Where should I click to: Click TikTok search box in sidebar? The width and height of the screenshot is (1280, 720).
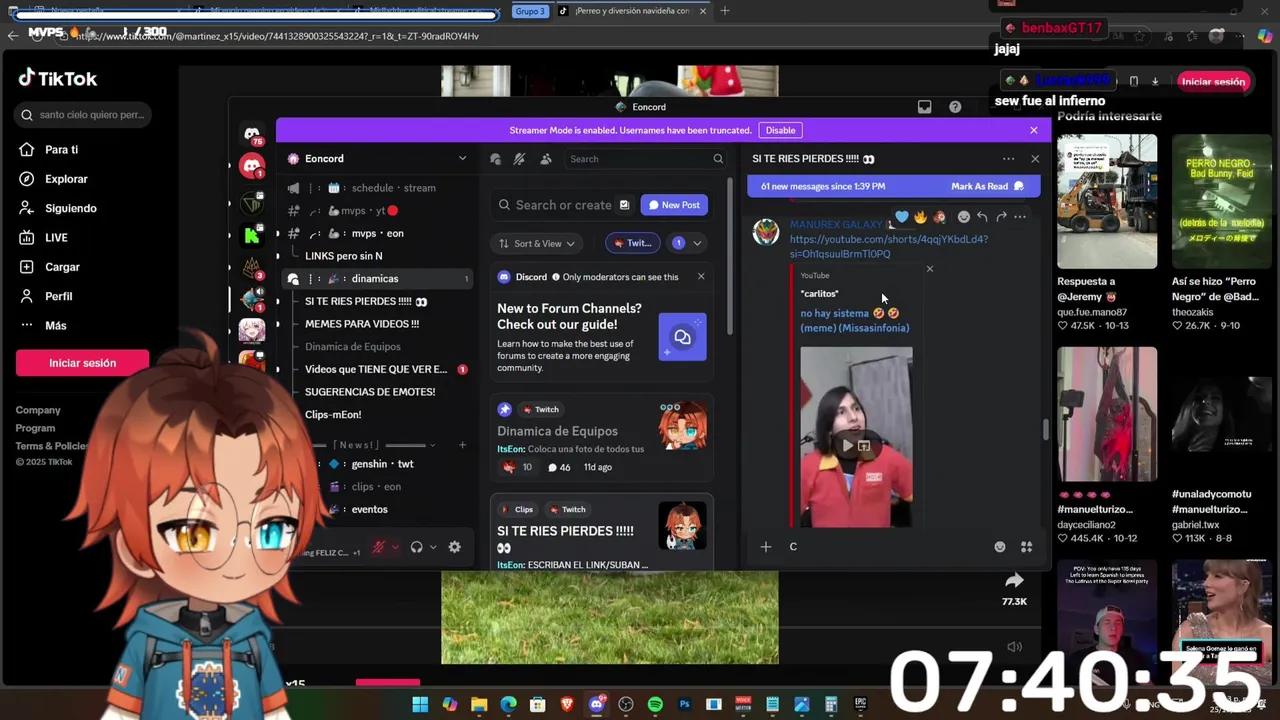coord(82,115)
